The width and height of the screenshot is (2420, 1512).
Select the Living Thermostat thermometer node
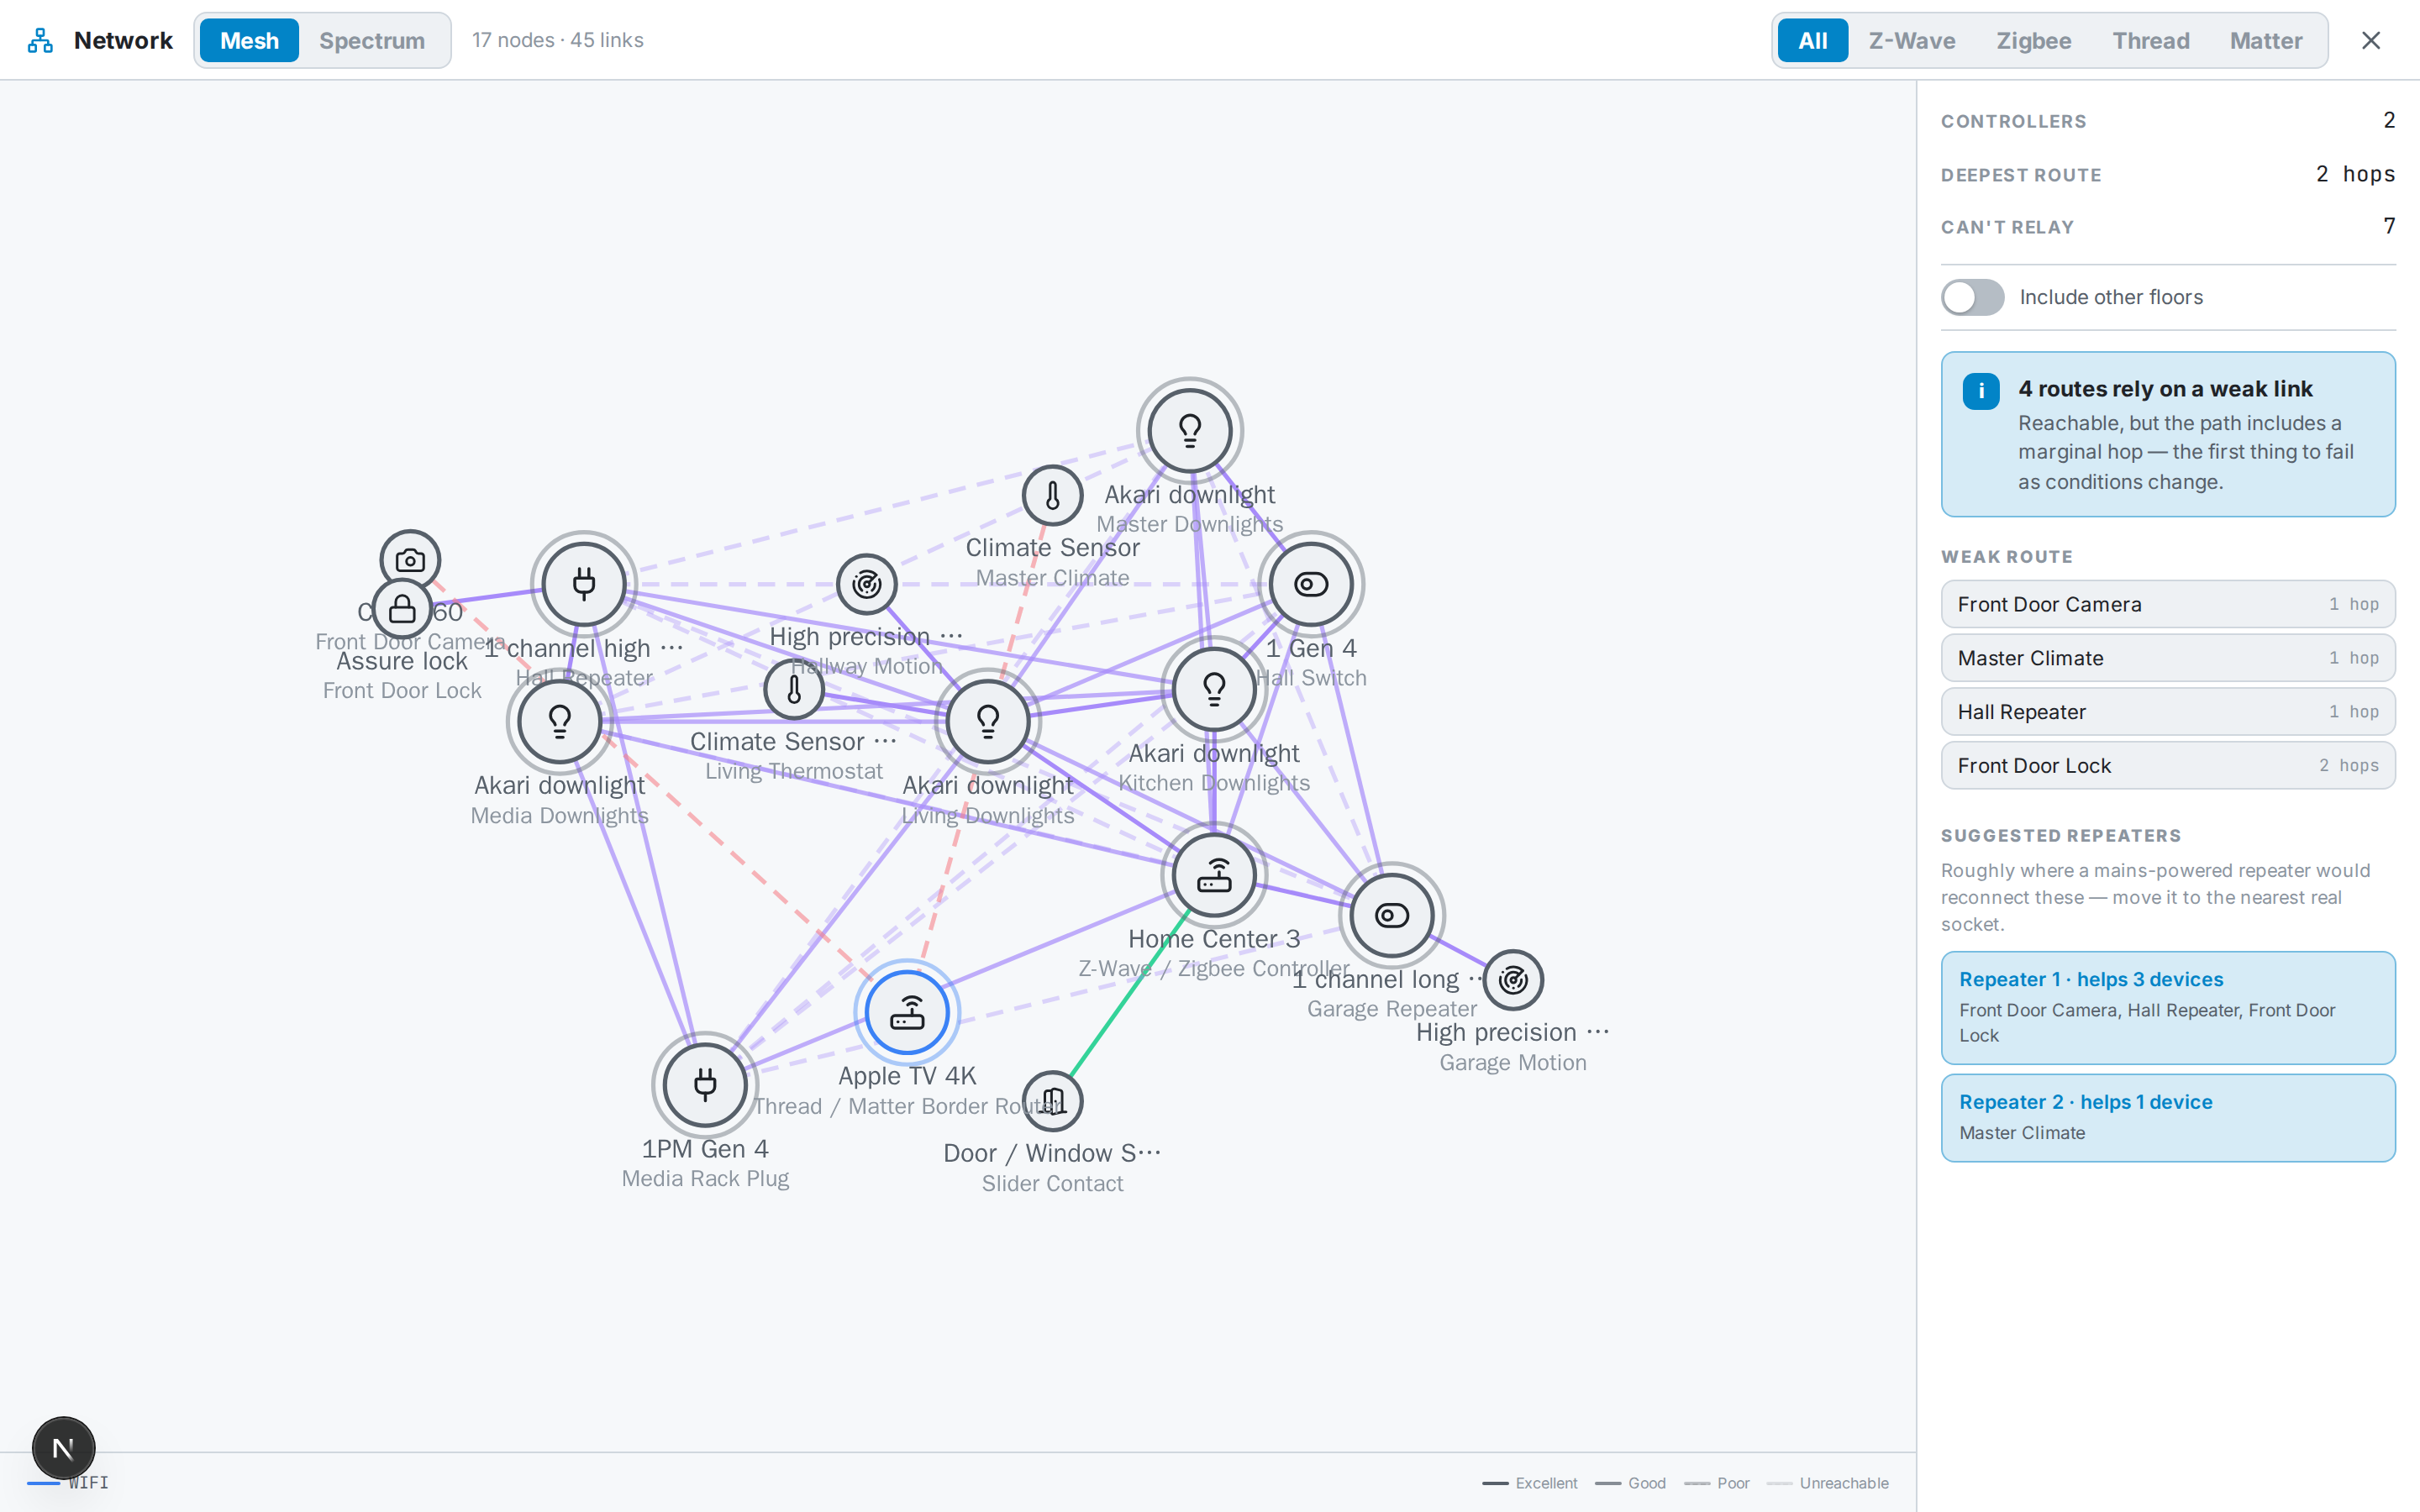pyautogui.click(x=794, y=689)
